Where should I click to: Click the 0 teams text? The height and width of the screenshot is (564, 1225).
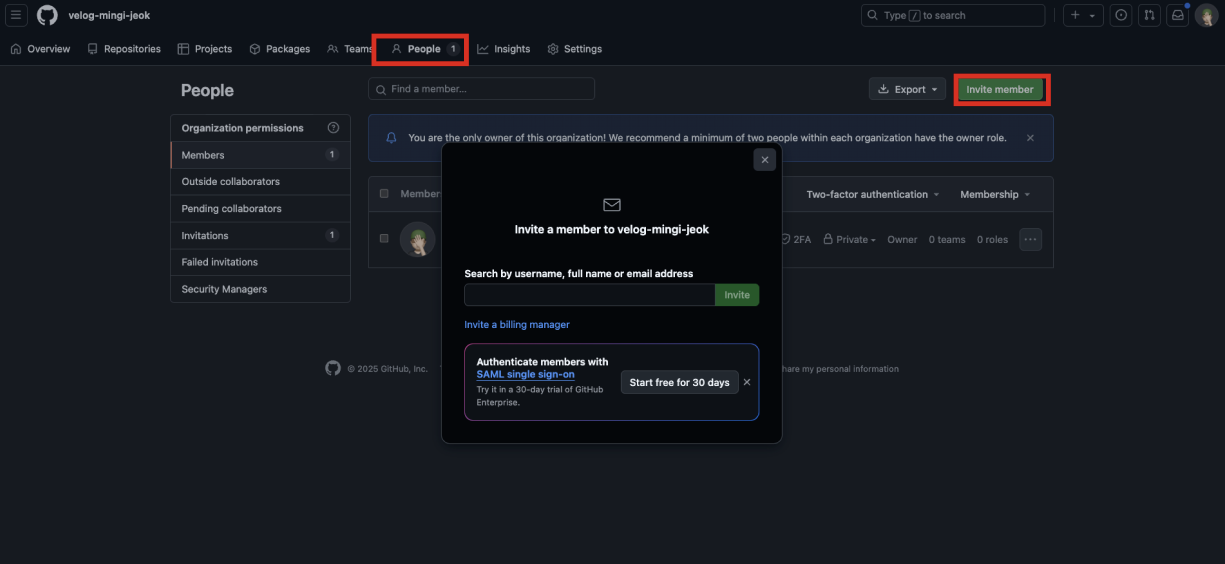point(947,240)
